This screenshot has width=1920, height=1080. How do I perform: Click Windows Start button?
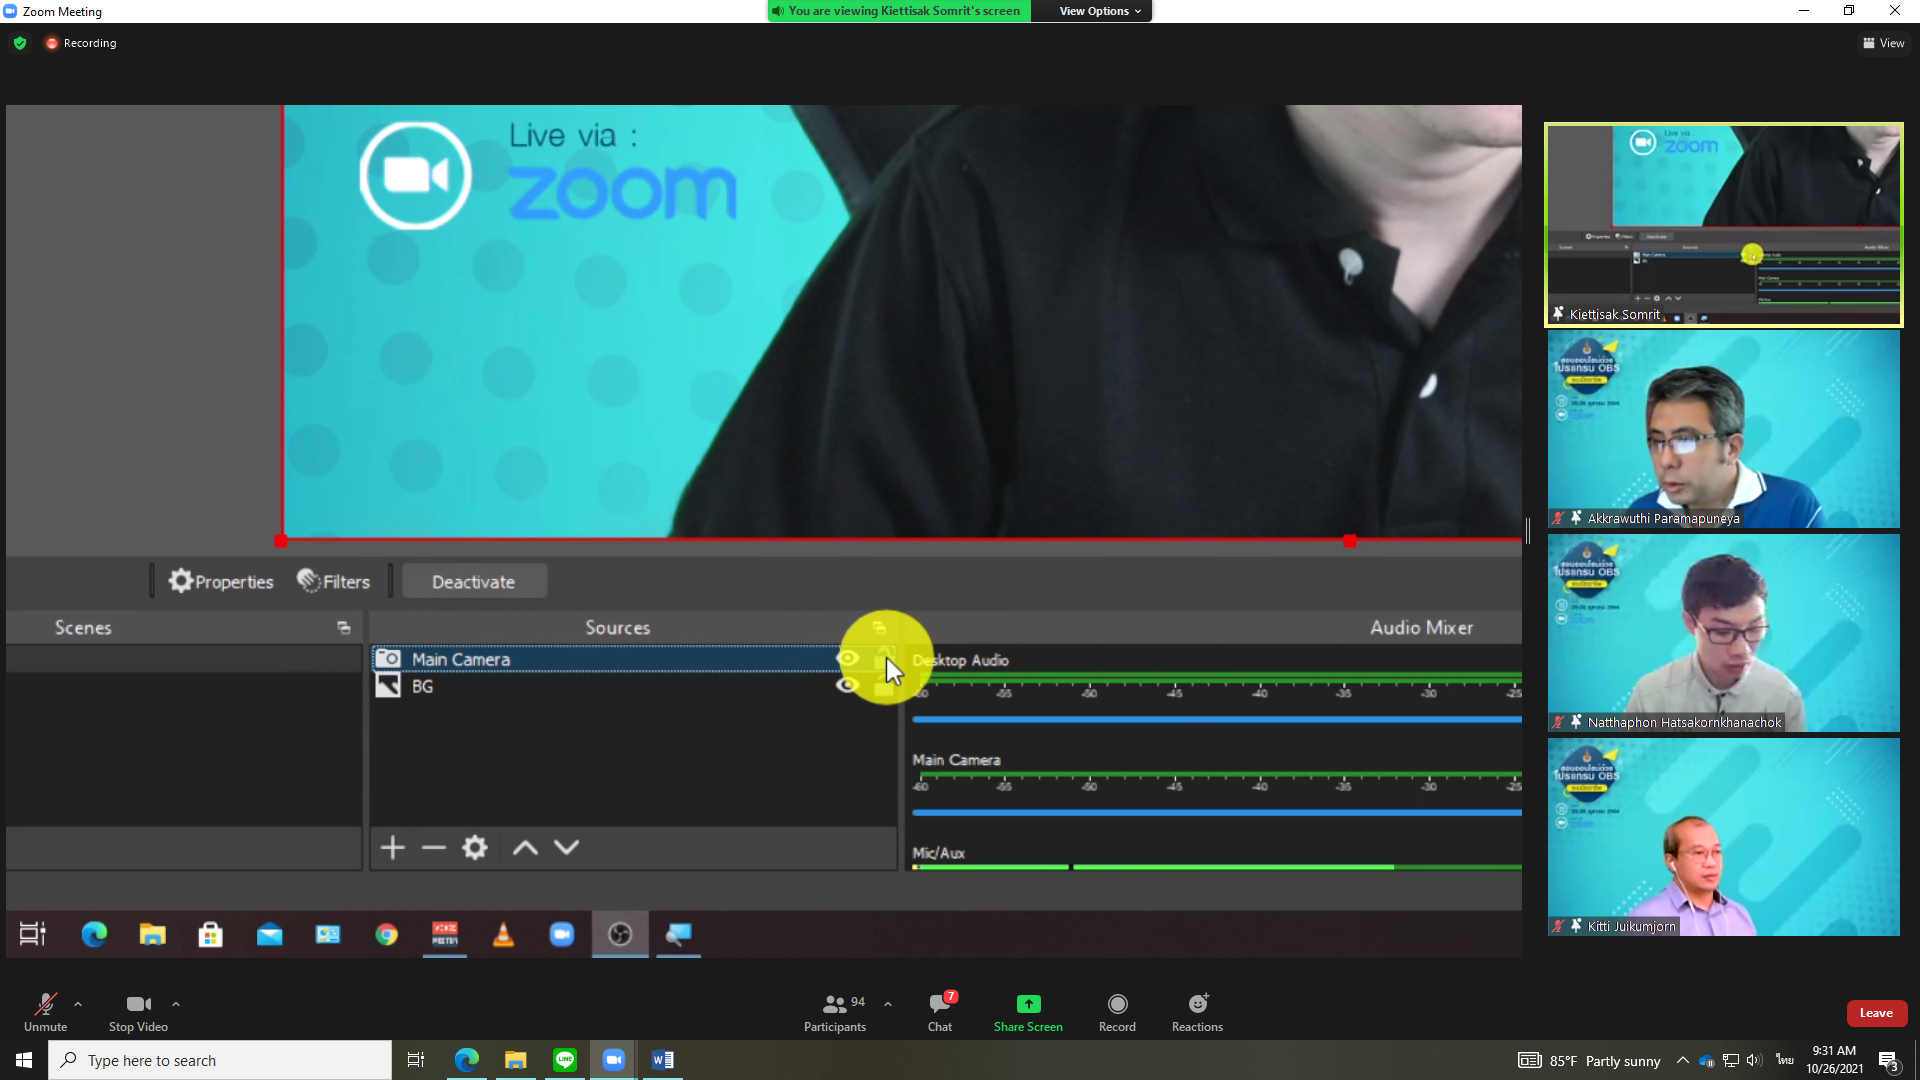(x=24, y=1060)
